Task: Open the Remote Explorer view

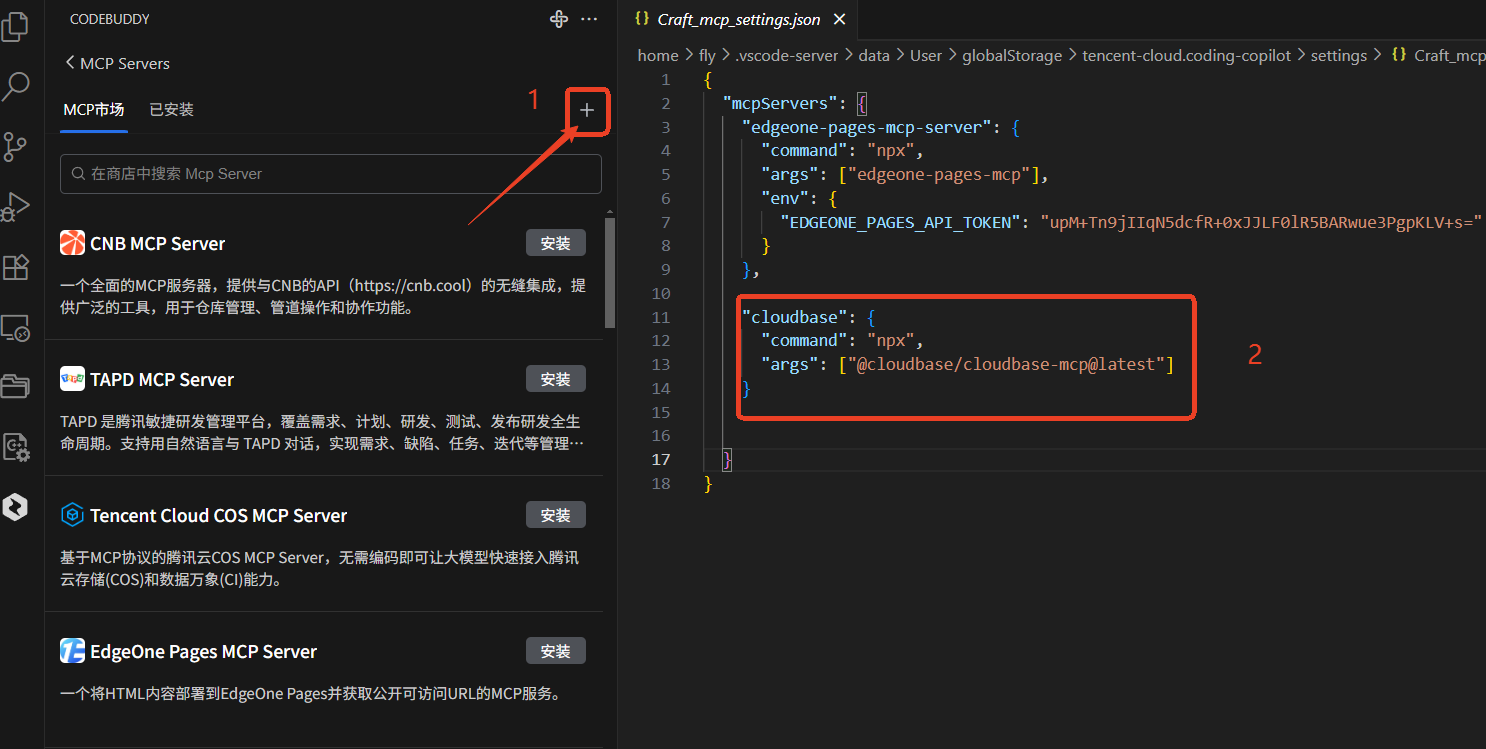Action: pyautogui.click(x=16, y=327)
